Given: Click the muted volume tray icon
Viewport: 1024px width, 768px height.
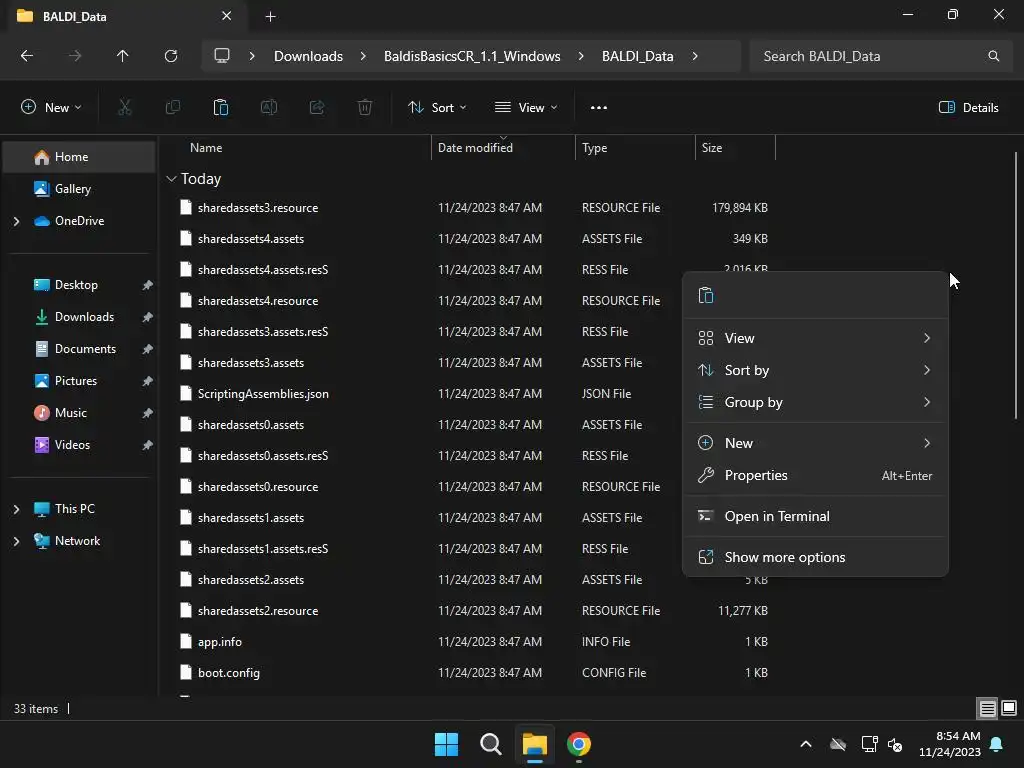Looking at the screenshot, I should 895,744.
